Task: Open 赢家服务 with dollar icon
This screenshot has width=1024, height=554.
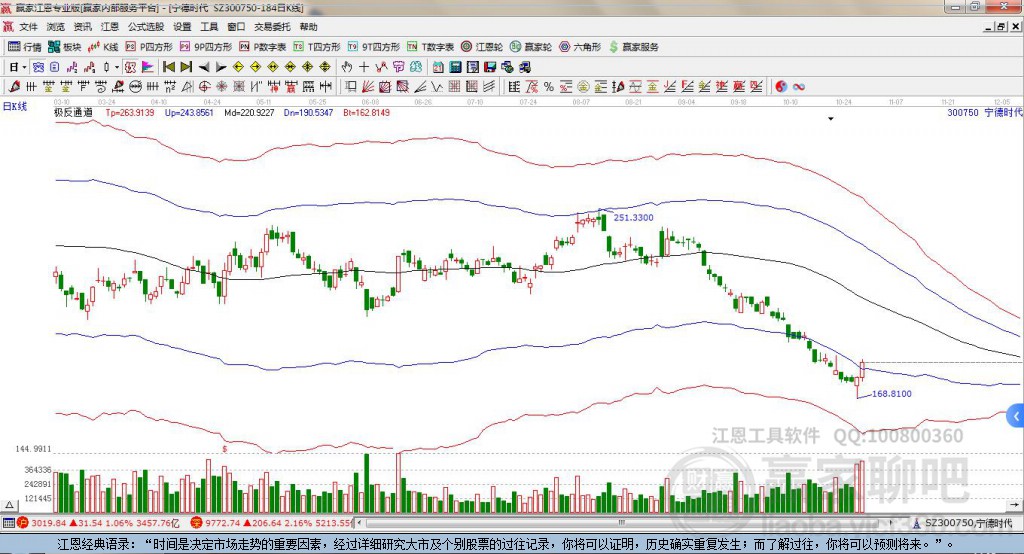Action: (633, 47)
